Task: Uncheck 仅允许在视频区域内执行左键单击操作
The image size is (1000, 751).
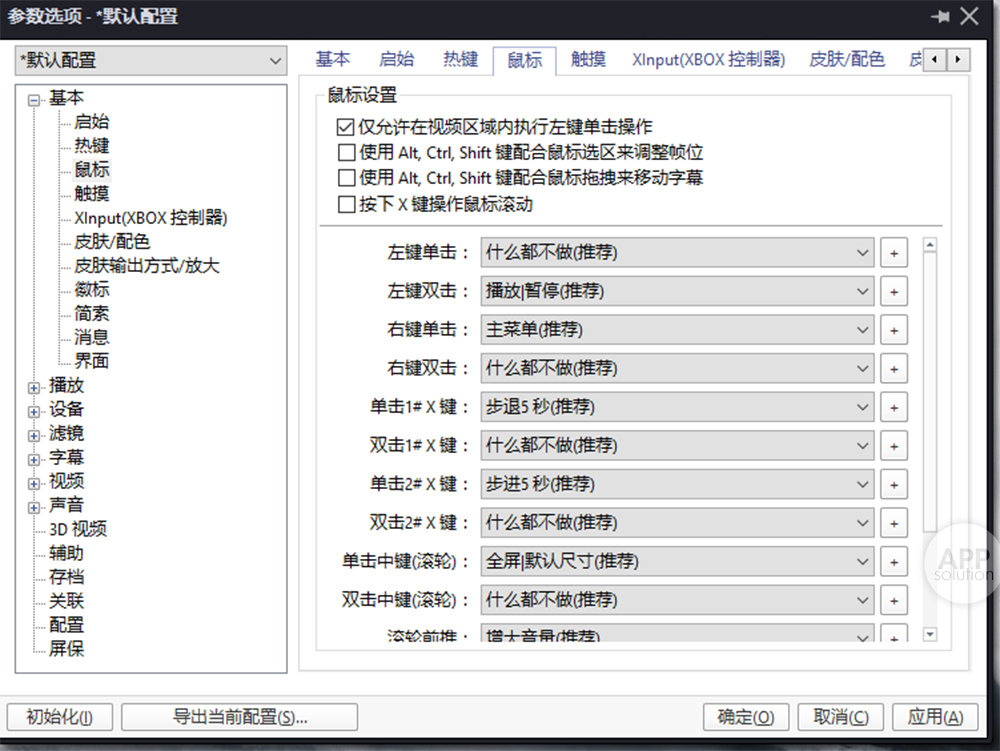Action: (x=346, y=127)
